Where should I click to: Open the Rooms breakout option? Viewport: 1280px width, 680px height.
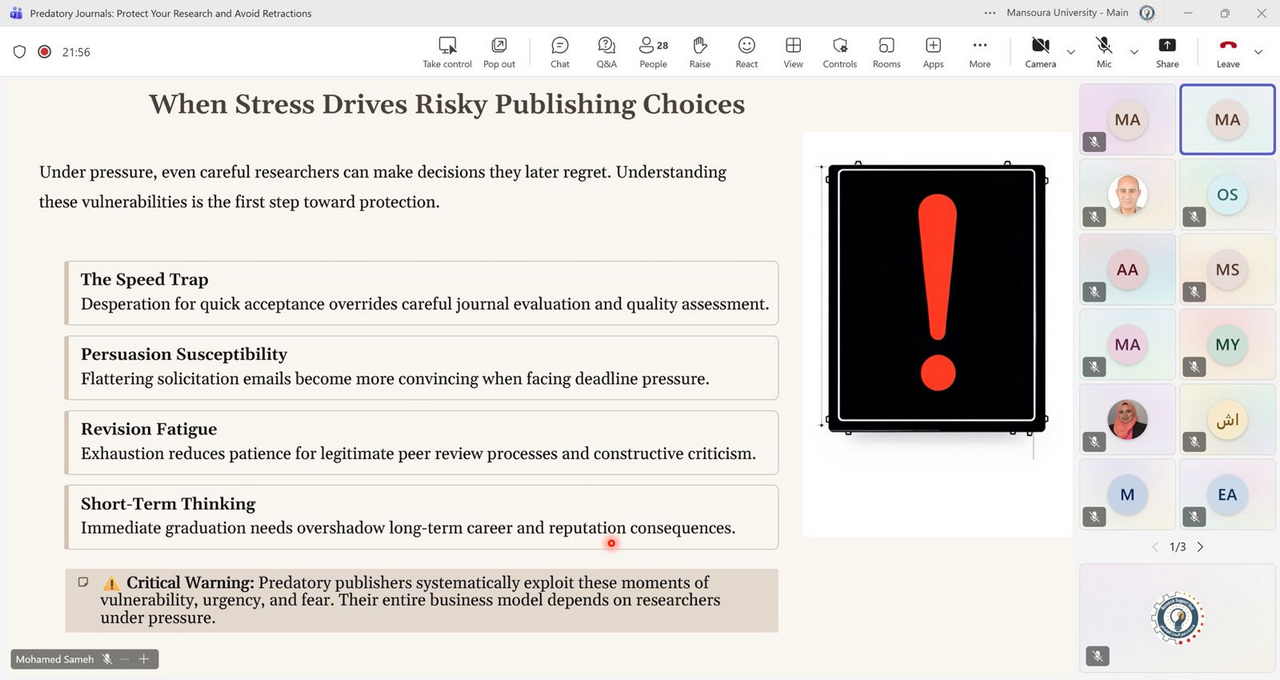click(x=886, y=52)
